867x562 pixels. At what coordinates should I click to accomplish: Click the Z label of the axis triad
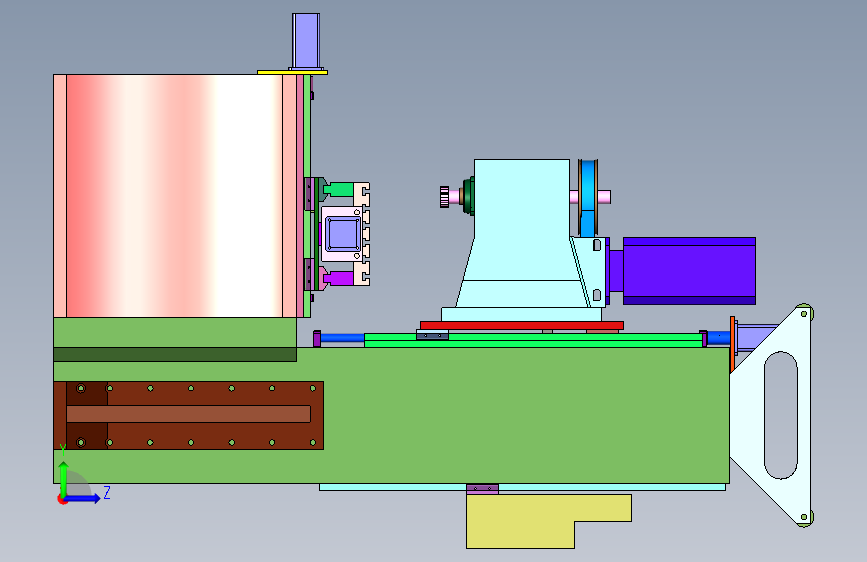click(x=107, y=492)
